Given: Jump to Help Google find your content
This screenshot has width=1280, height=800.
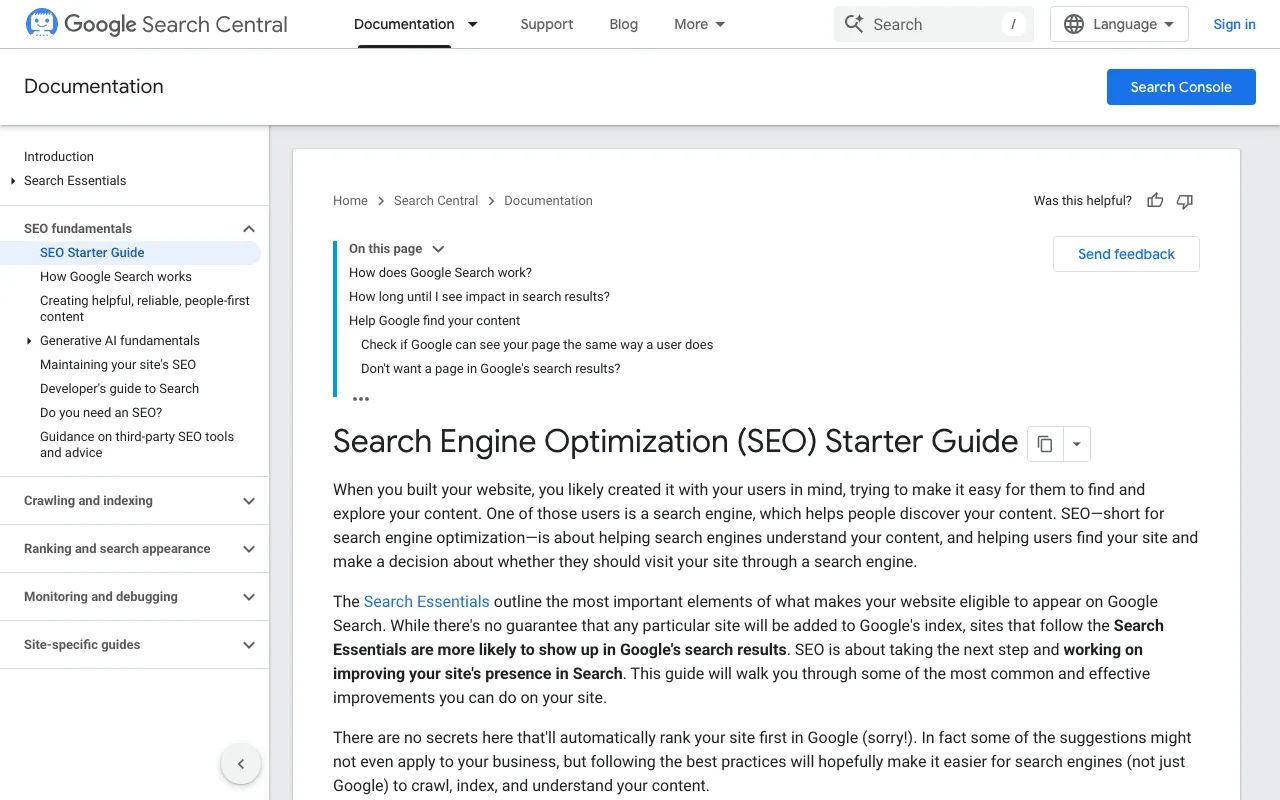Looking at the screenshot, I should tap(434, 321).
